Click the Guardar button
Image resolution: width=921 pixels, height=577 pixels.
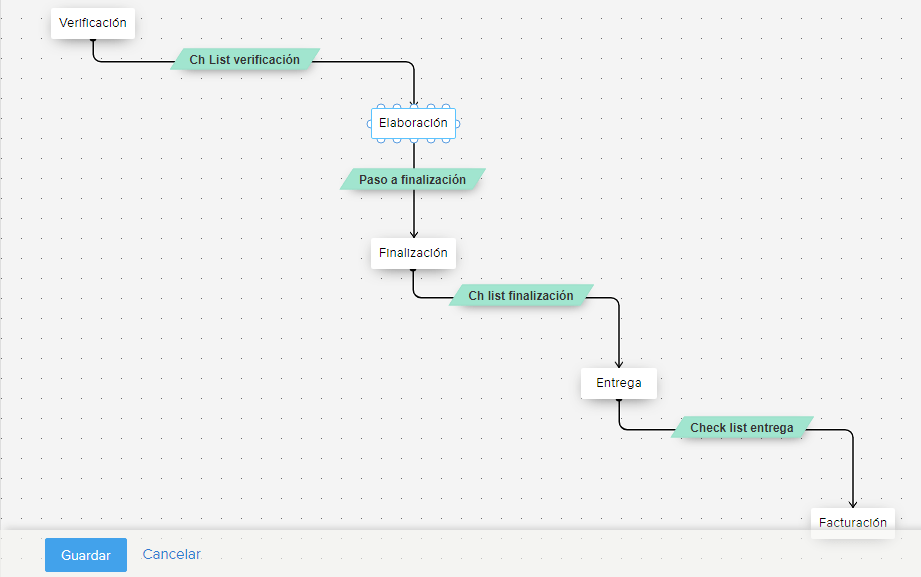click(85, 555)
